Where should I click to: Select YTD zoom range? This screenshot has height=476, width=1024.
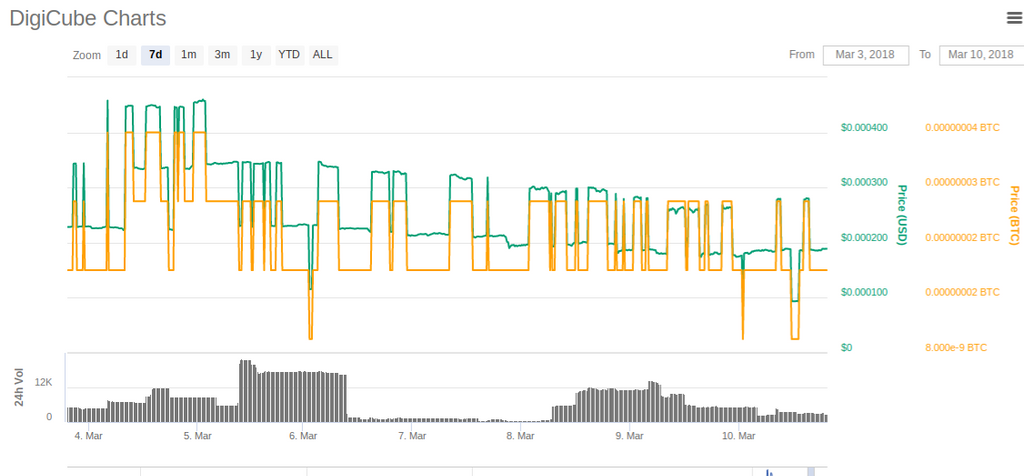click(289, 55)
